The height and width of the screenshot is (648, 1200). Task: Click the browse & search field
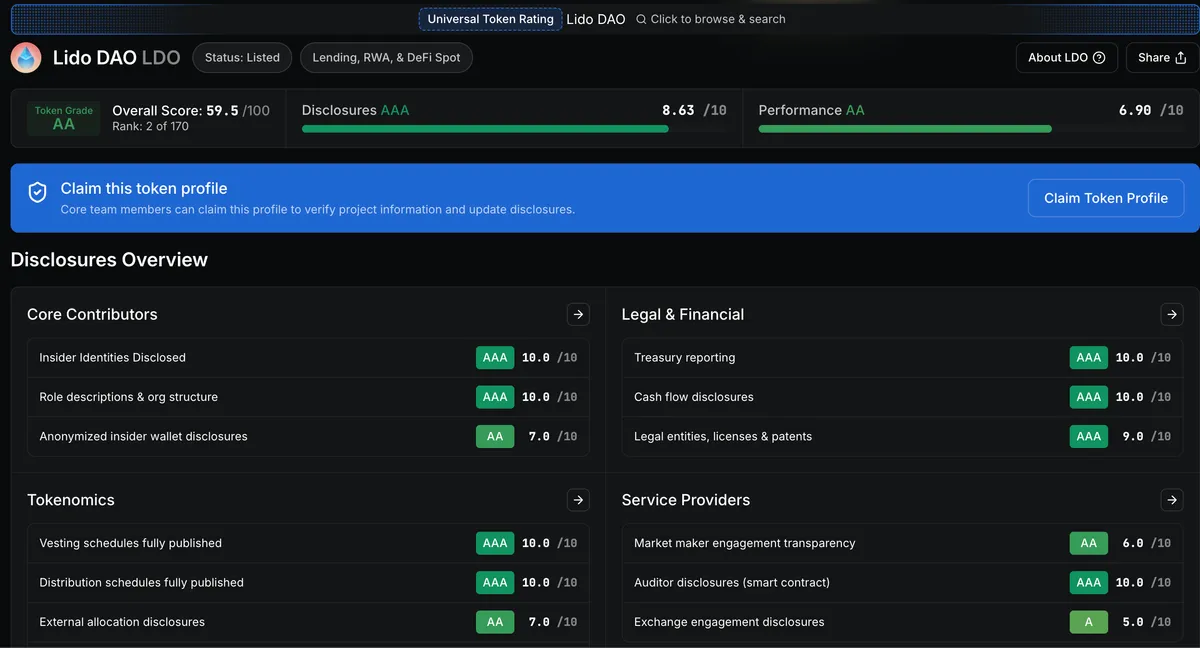(711, 19)
